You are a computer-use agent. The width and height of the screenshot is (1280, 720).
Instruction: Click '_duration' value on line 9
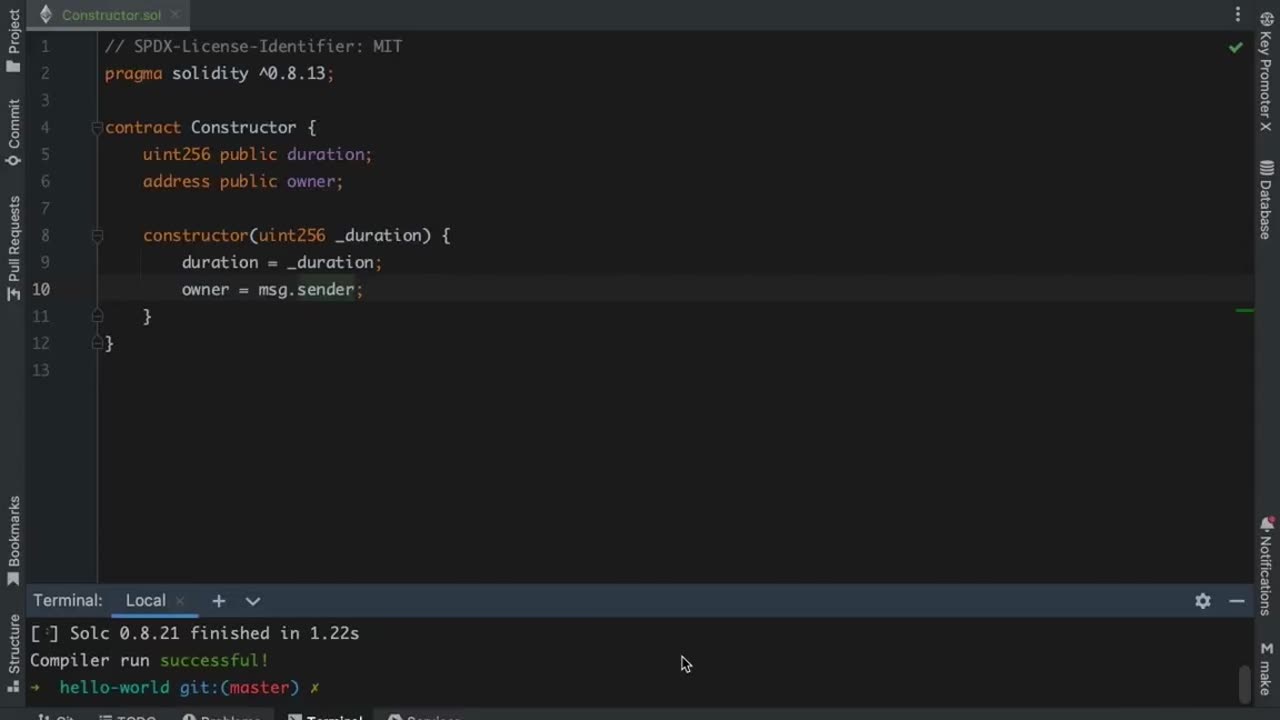pyautogui.click(x=330, y=262)
